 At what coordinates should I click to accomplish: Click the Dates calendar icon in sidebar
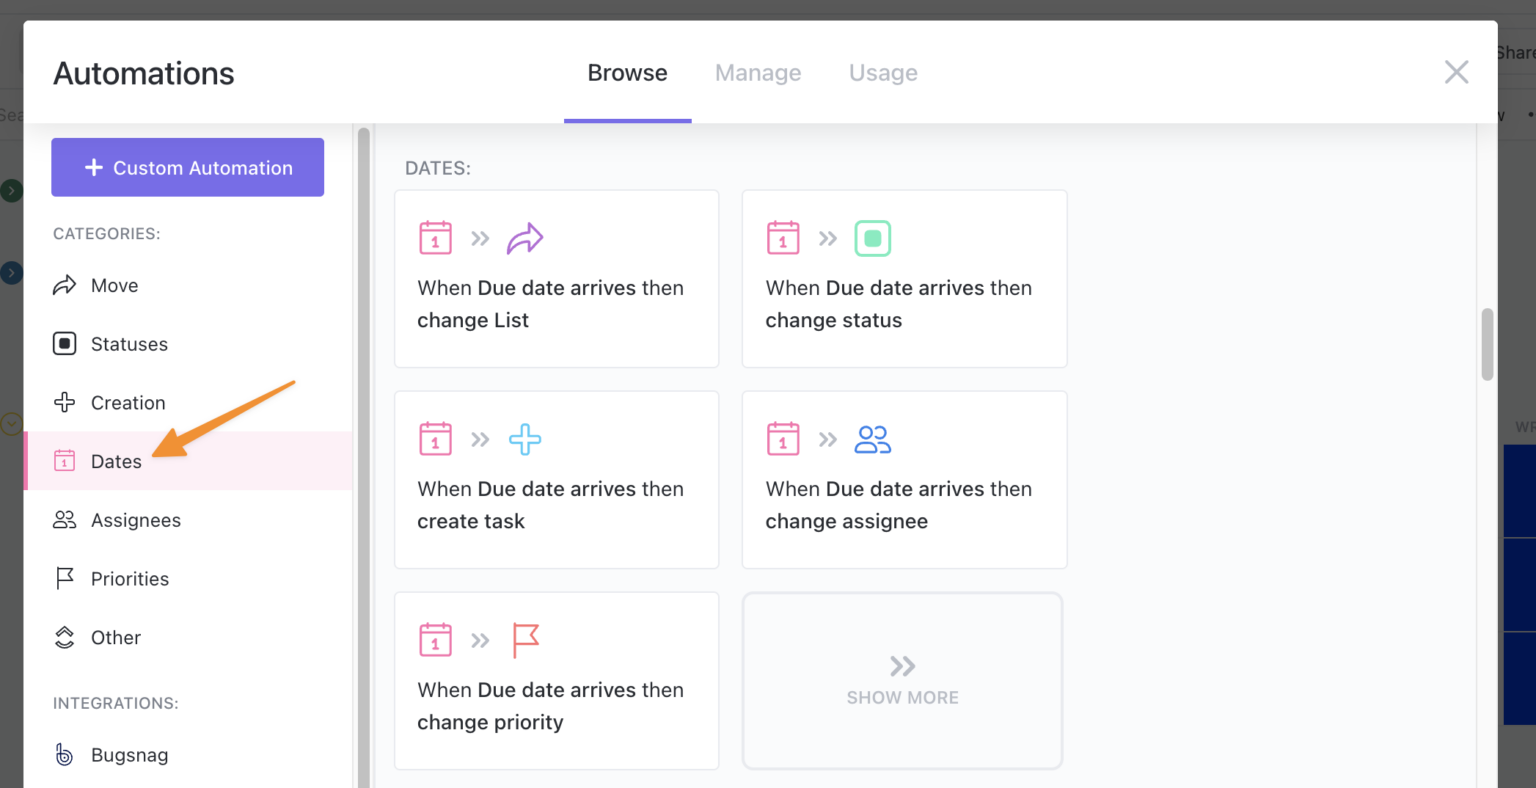pyautogui.click(x=63, y=461)
